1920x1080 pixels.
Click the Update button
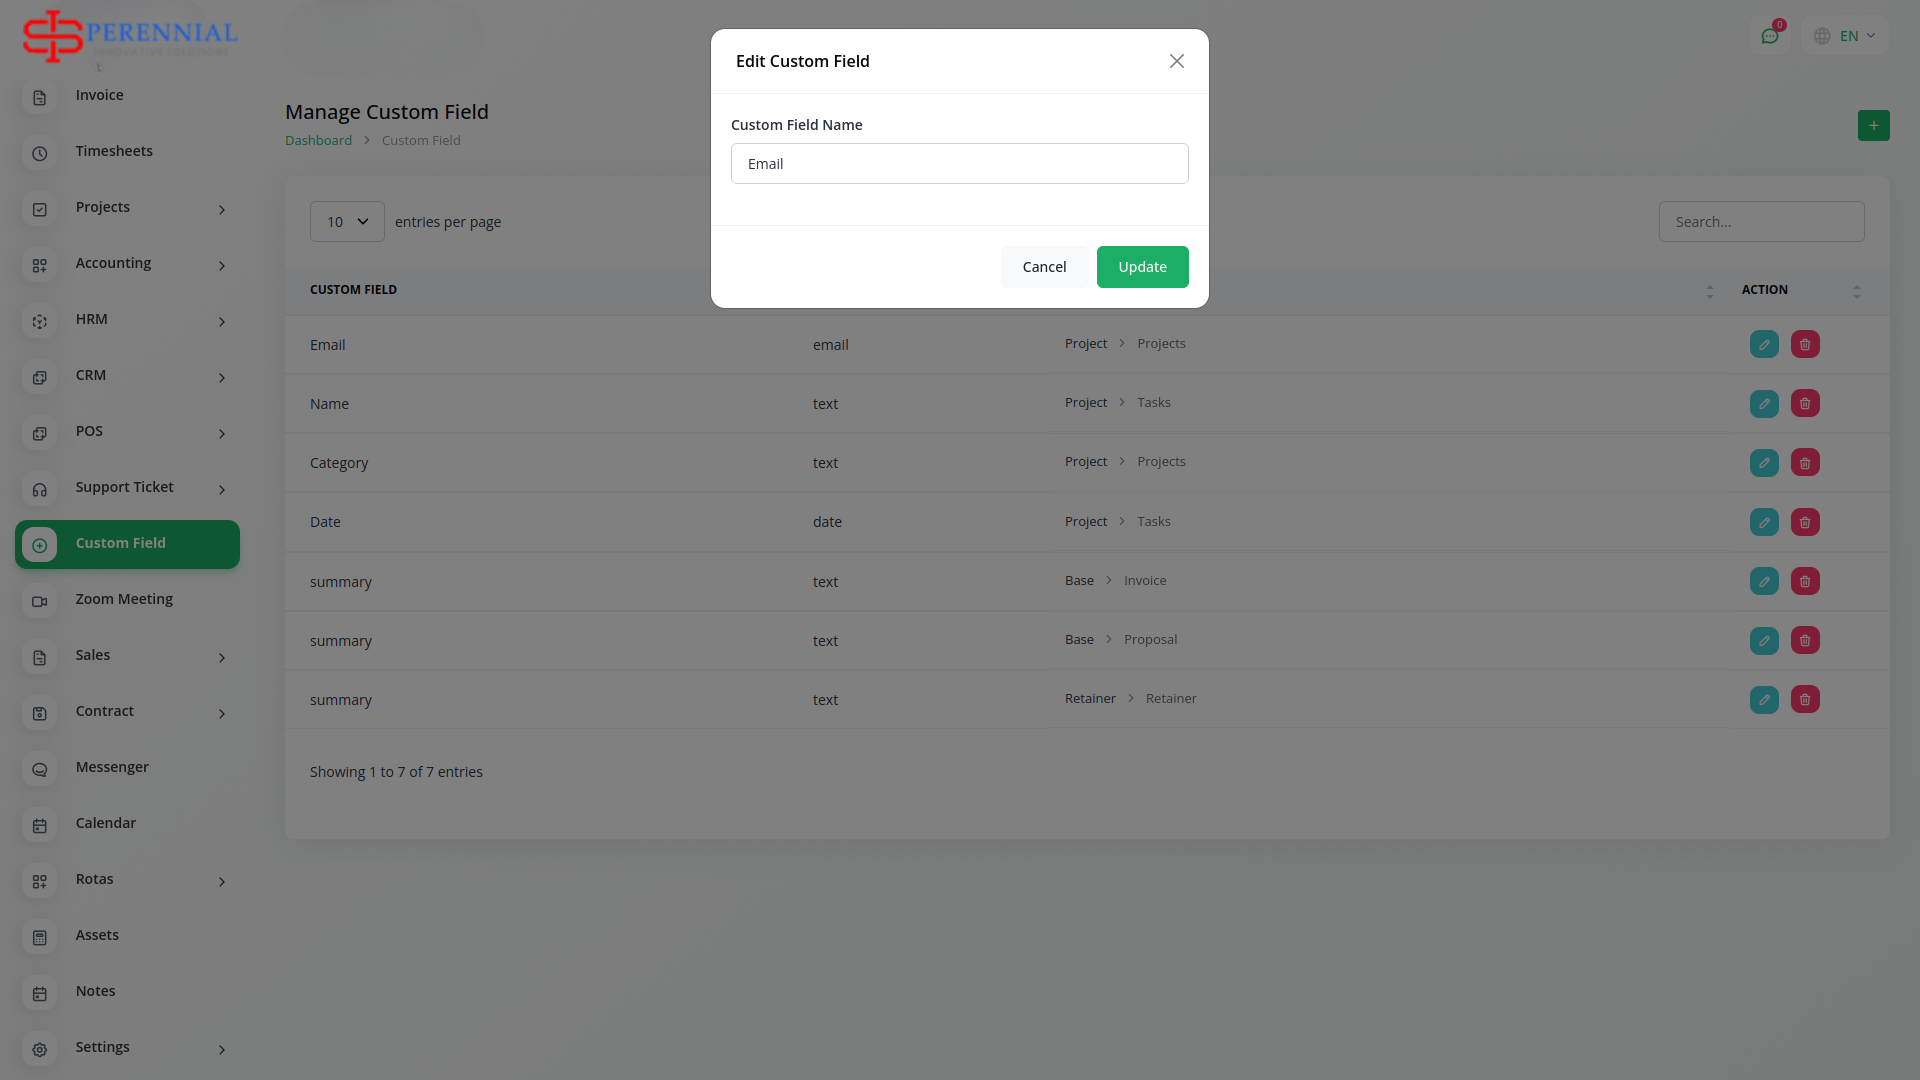coord(1142,267)
